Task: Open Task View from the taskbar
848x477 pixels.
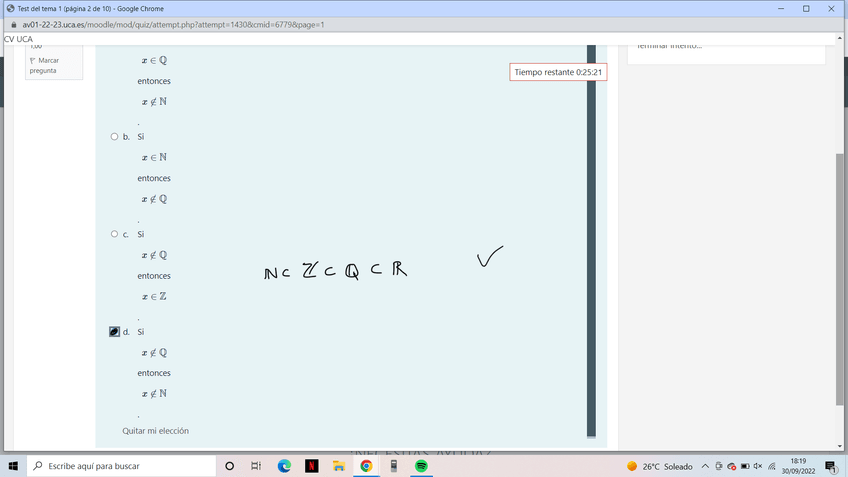Action: pyautogui.click(x=256, y=466)
